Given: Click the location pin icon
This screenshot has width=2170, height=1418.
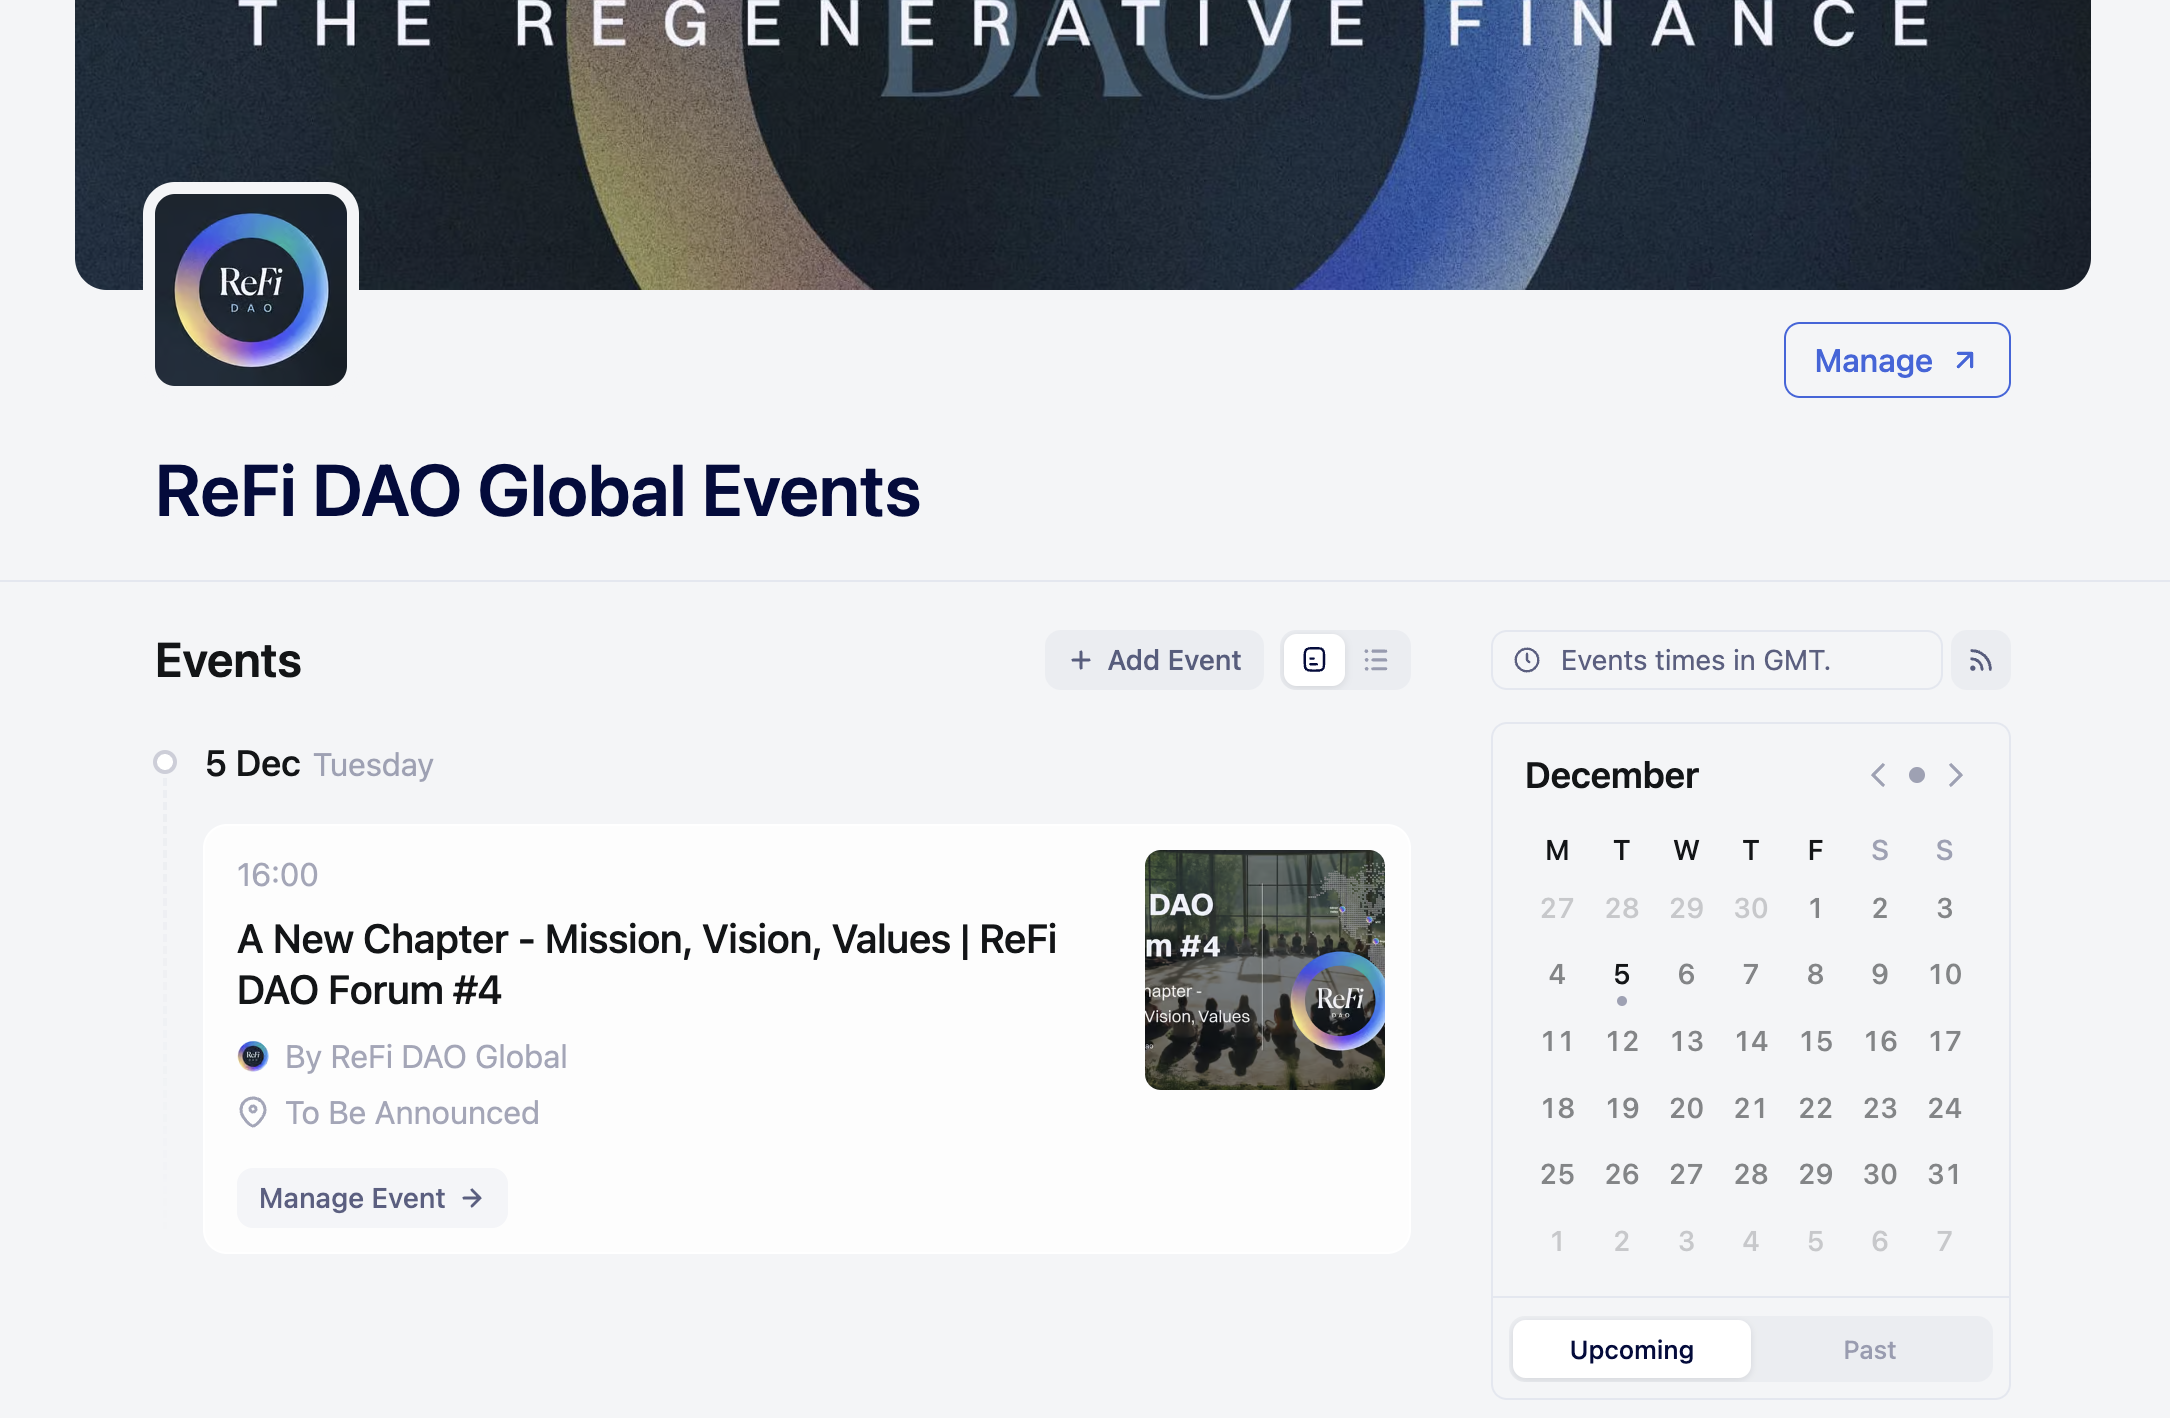Looking at the screenshot, I should point(253,1112).
